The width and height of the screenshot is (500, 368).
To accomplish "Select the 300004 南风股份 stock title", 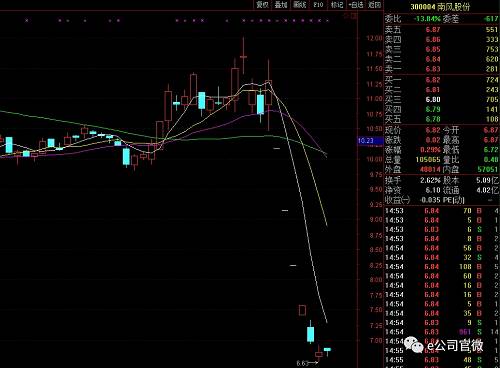I will (440, 7).
